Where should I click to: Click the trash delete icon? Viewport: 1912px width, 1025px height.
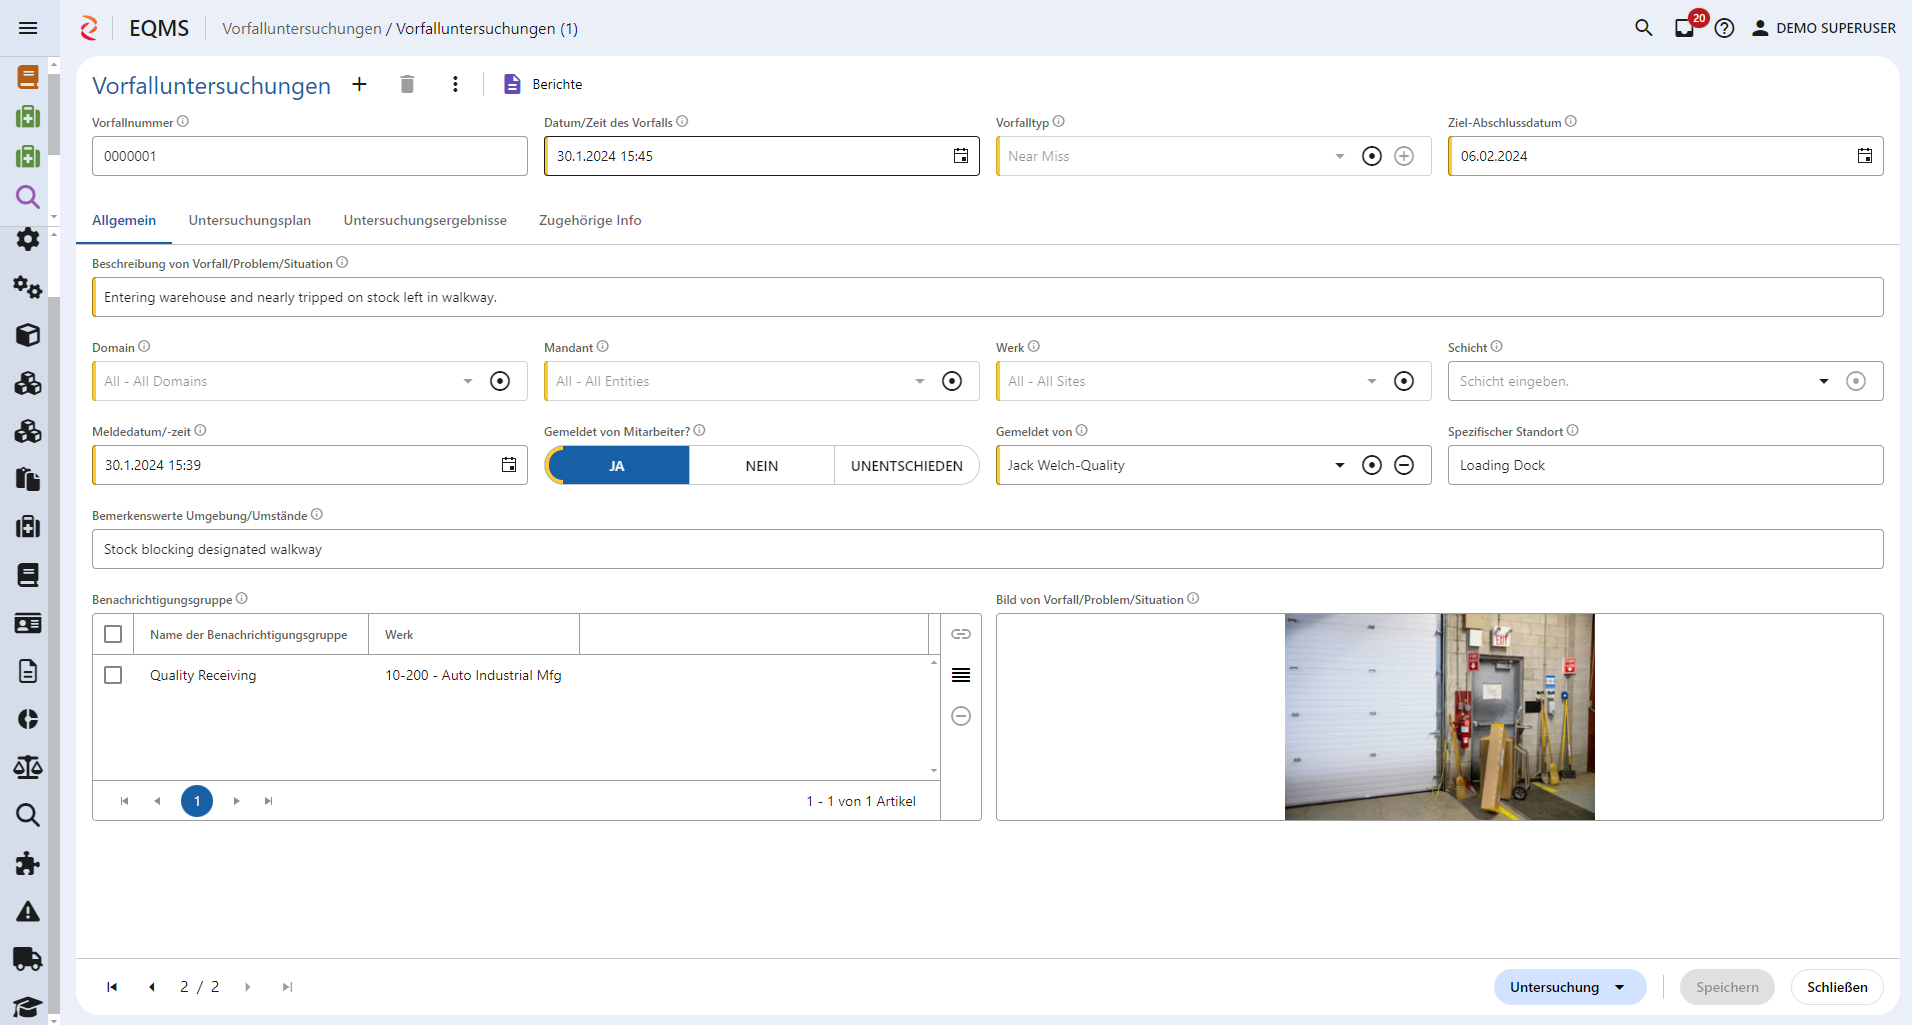point(407,84)
